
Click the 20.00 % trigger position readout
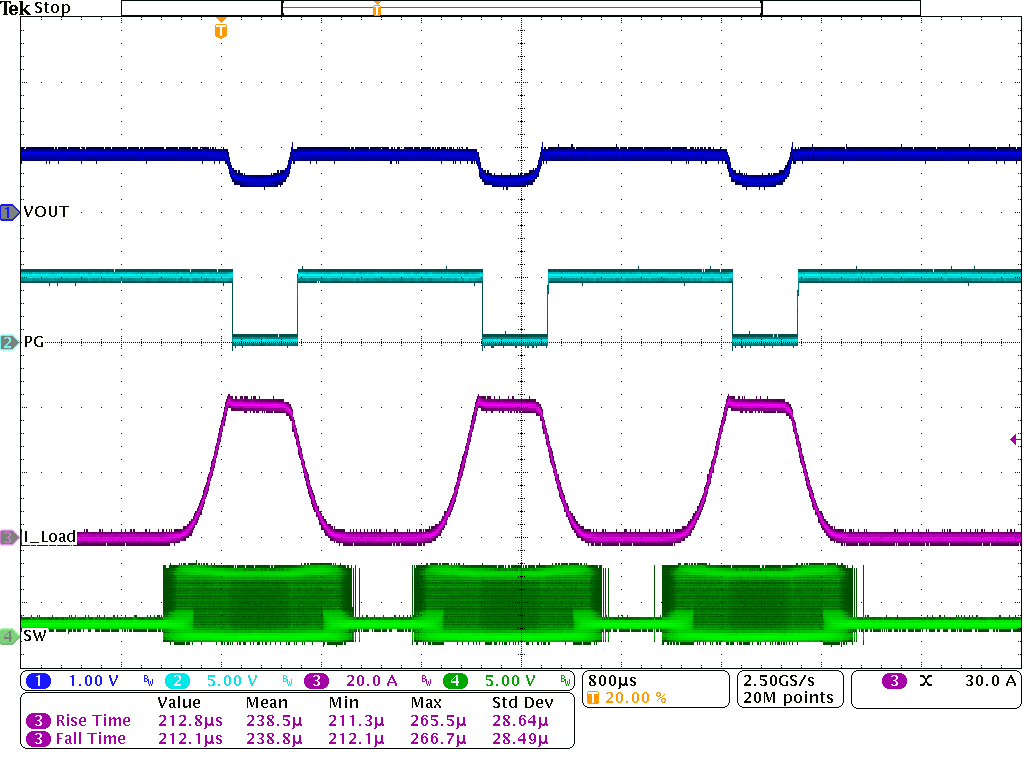632,698
